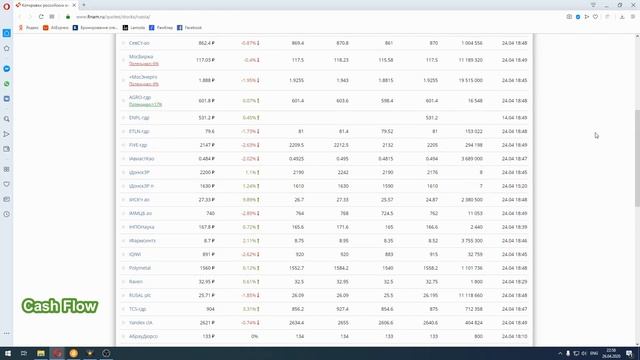Click the address bar URL field

113,17
